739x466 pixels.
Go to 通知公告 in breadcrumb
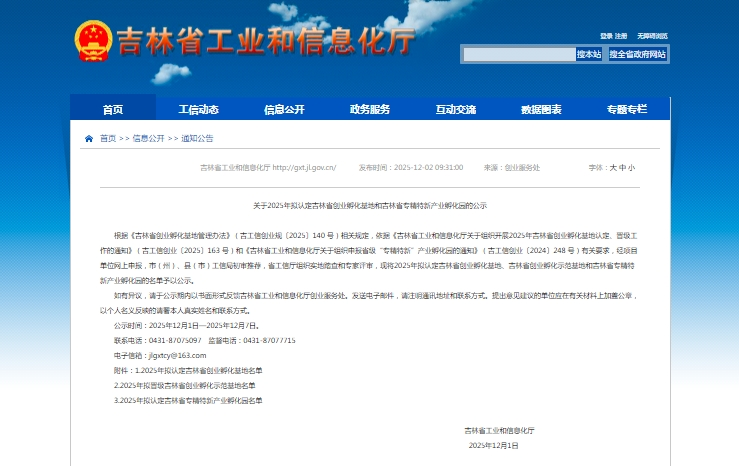197,139
